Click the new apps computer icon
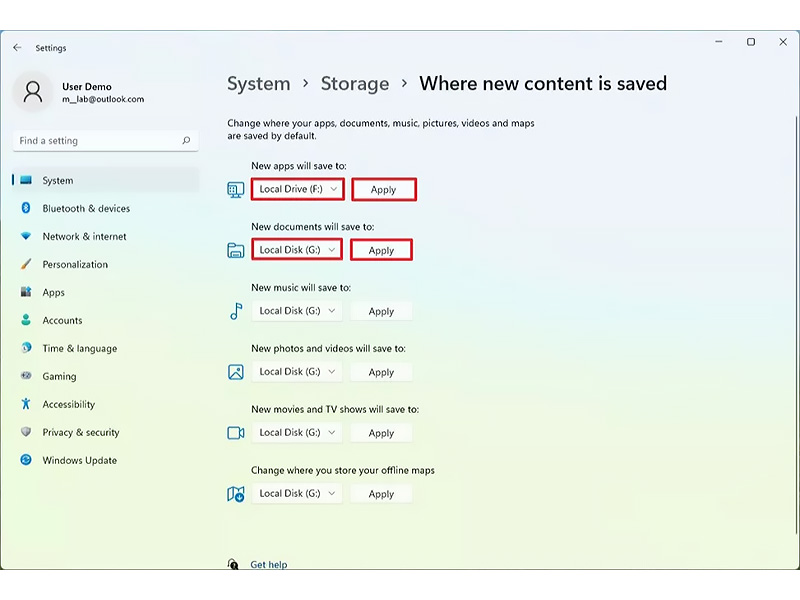This screenshot has width=800, height=600. (235, 190)
